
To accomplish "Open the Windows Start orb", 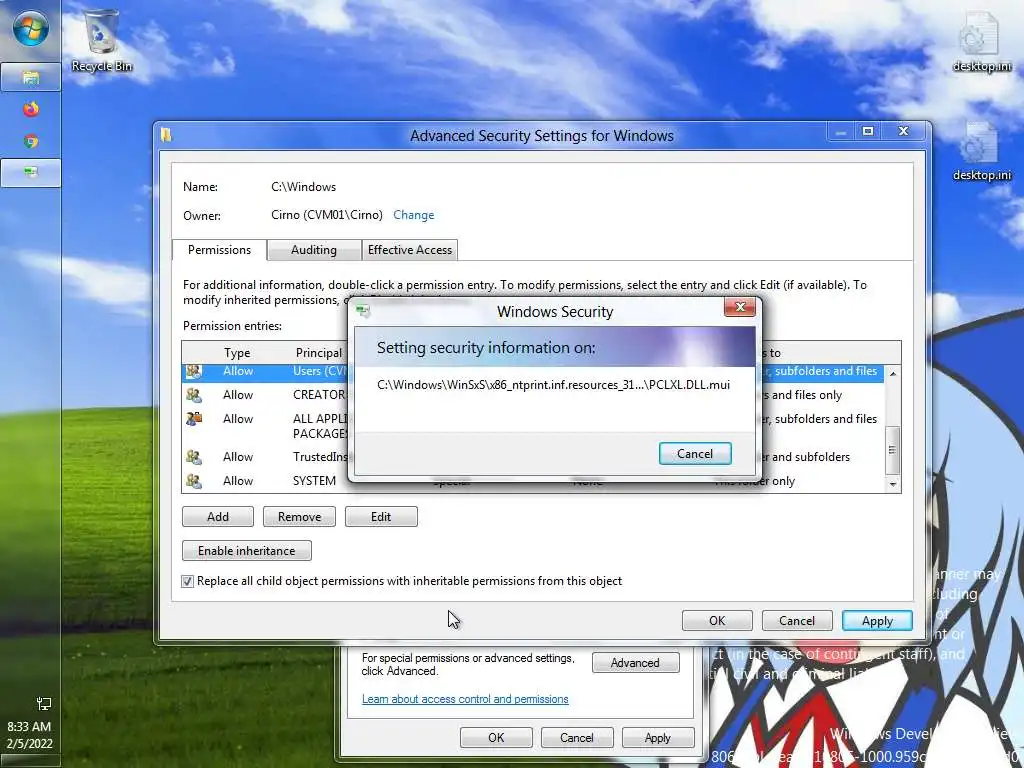I will tap(30, 29).
